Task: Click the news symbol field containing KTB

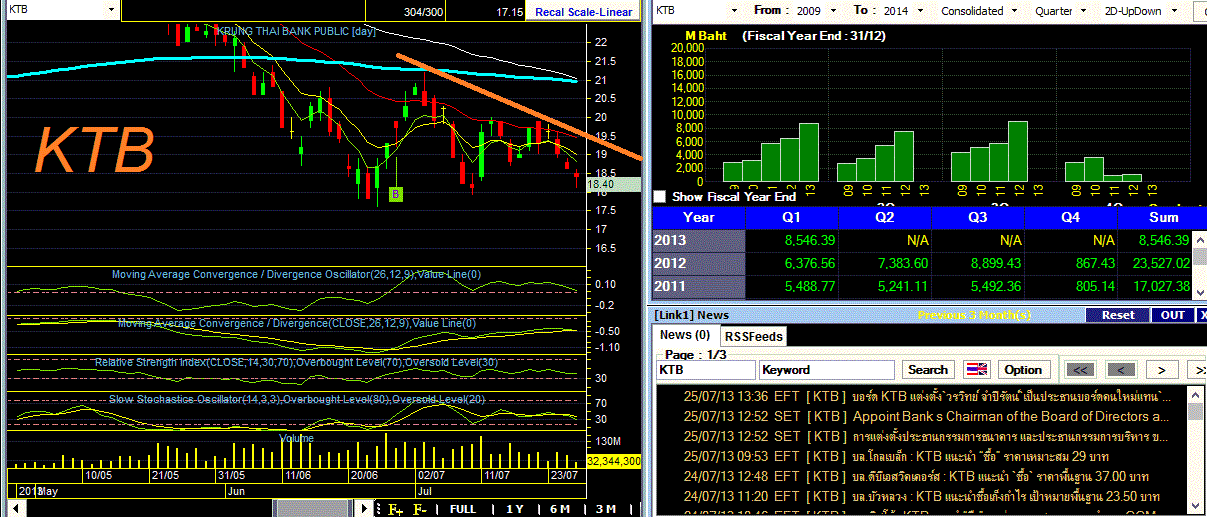Action: pos(706,370)
